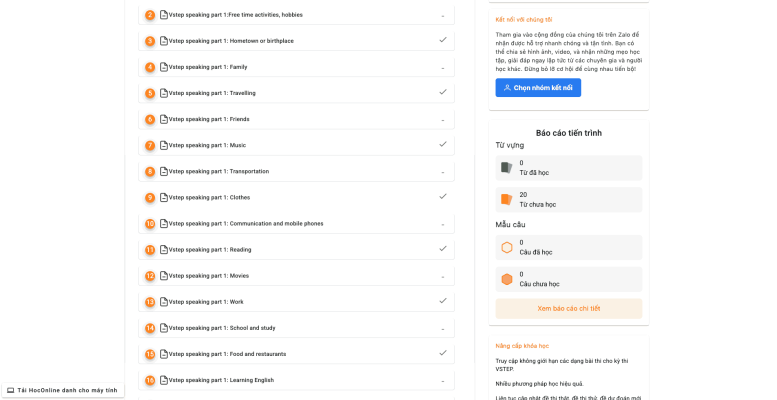This screenshot has height=400, width=777.
Task: Open Xem báo cáo chi tiết report
Action: tap(569, 308)
